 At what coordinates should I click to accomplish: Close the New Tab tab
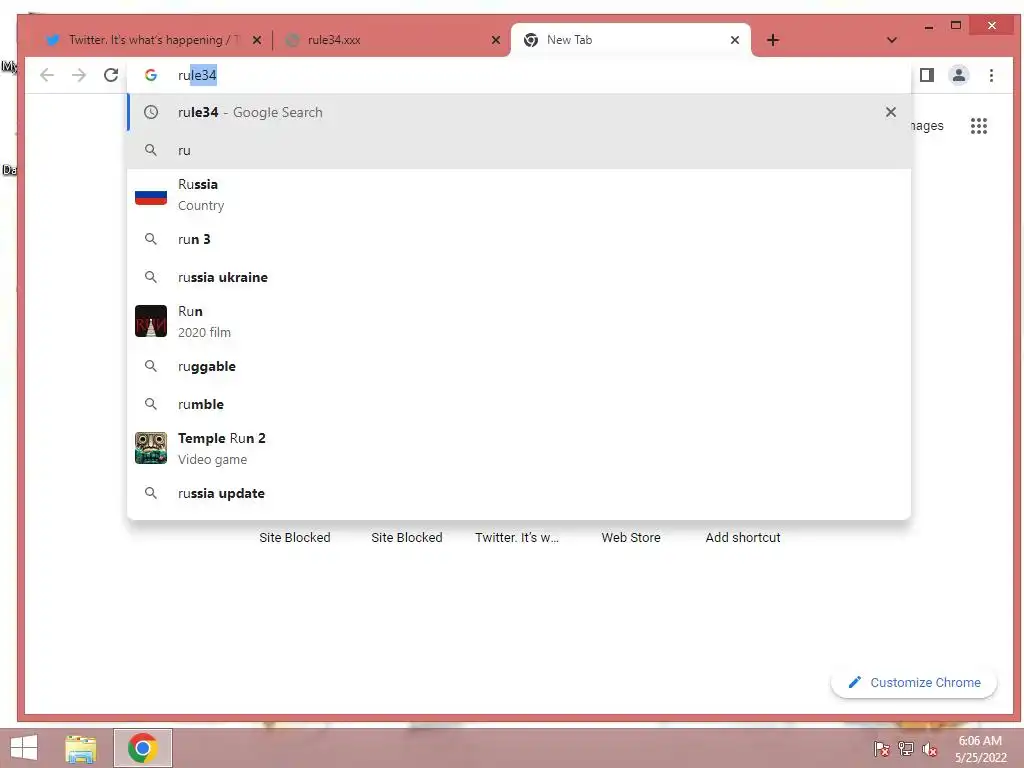735,40
